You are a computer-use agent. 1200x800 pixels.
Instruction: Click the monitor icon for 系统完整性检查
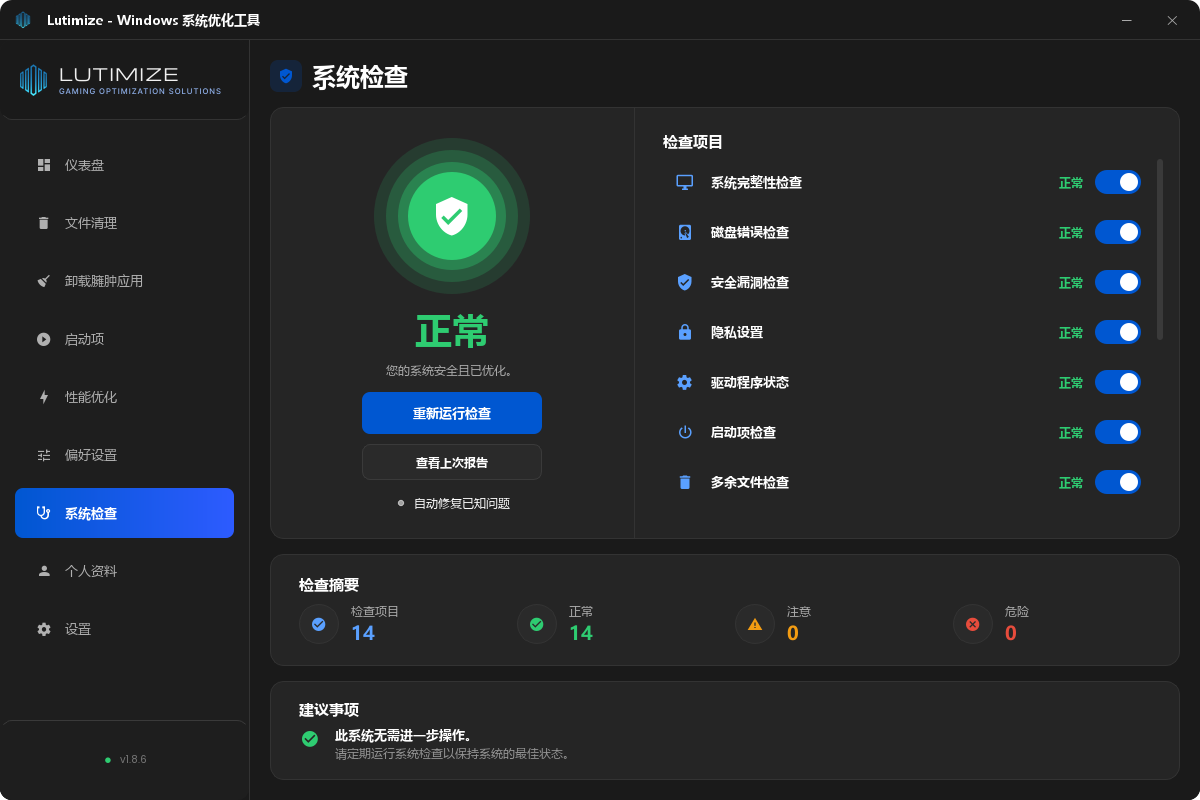point(685,182)
